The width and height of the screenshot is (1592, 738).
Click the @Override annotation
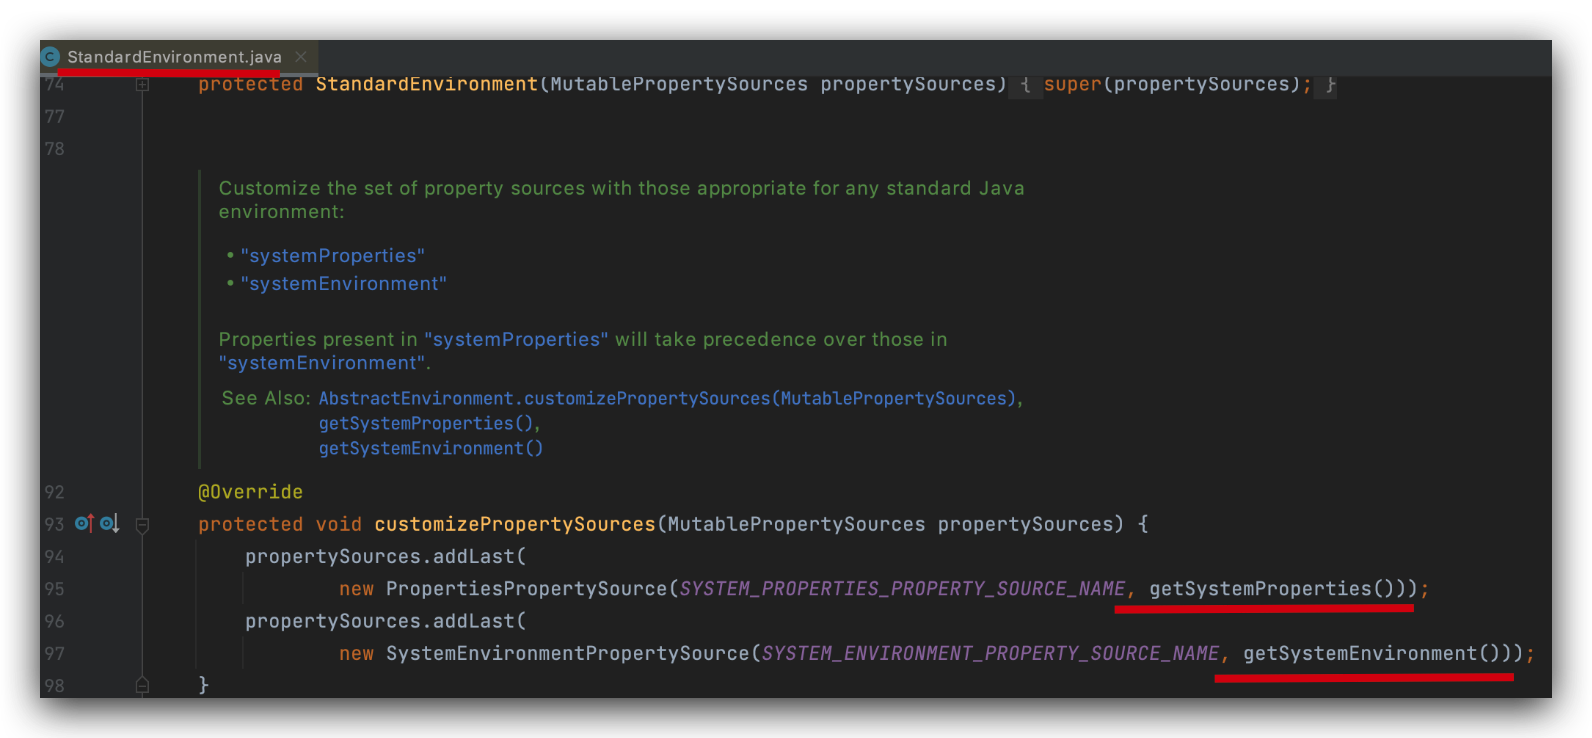coord(251,492)
